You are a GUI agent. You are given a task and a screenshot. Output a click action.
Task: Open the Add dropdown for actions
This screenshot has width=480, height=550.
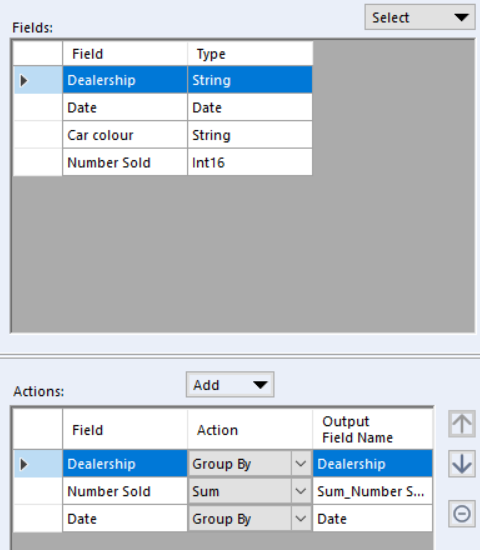pyautogui.click(x=230, y=385)
